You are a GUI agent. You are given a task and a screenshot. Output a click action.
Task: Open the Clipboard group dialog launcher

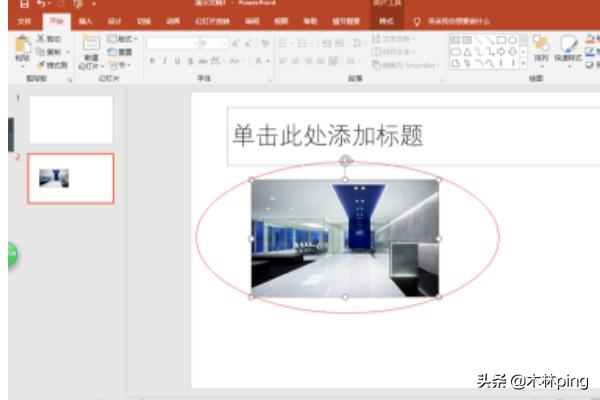pyautogui.click(x=69, y=80)
